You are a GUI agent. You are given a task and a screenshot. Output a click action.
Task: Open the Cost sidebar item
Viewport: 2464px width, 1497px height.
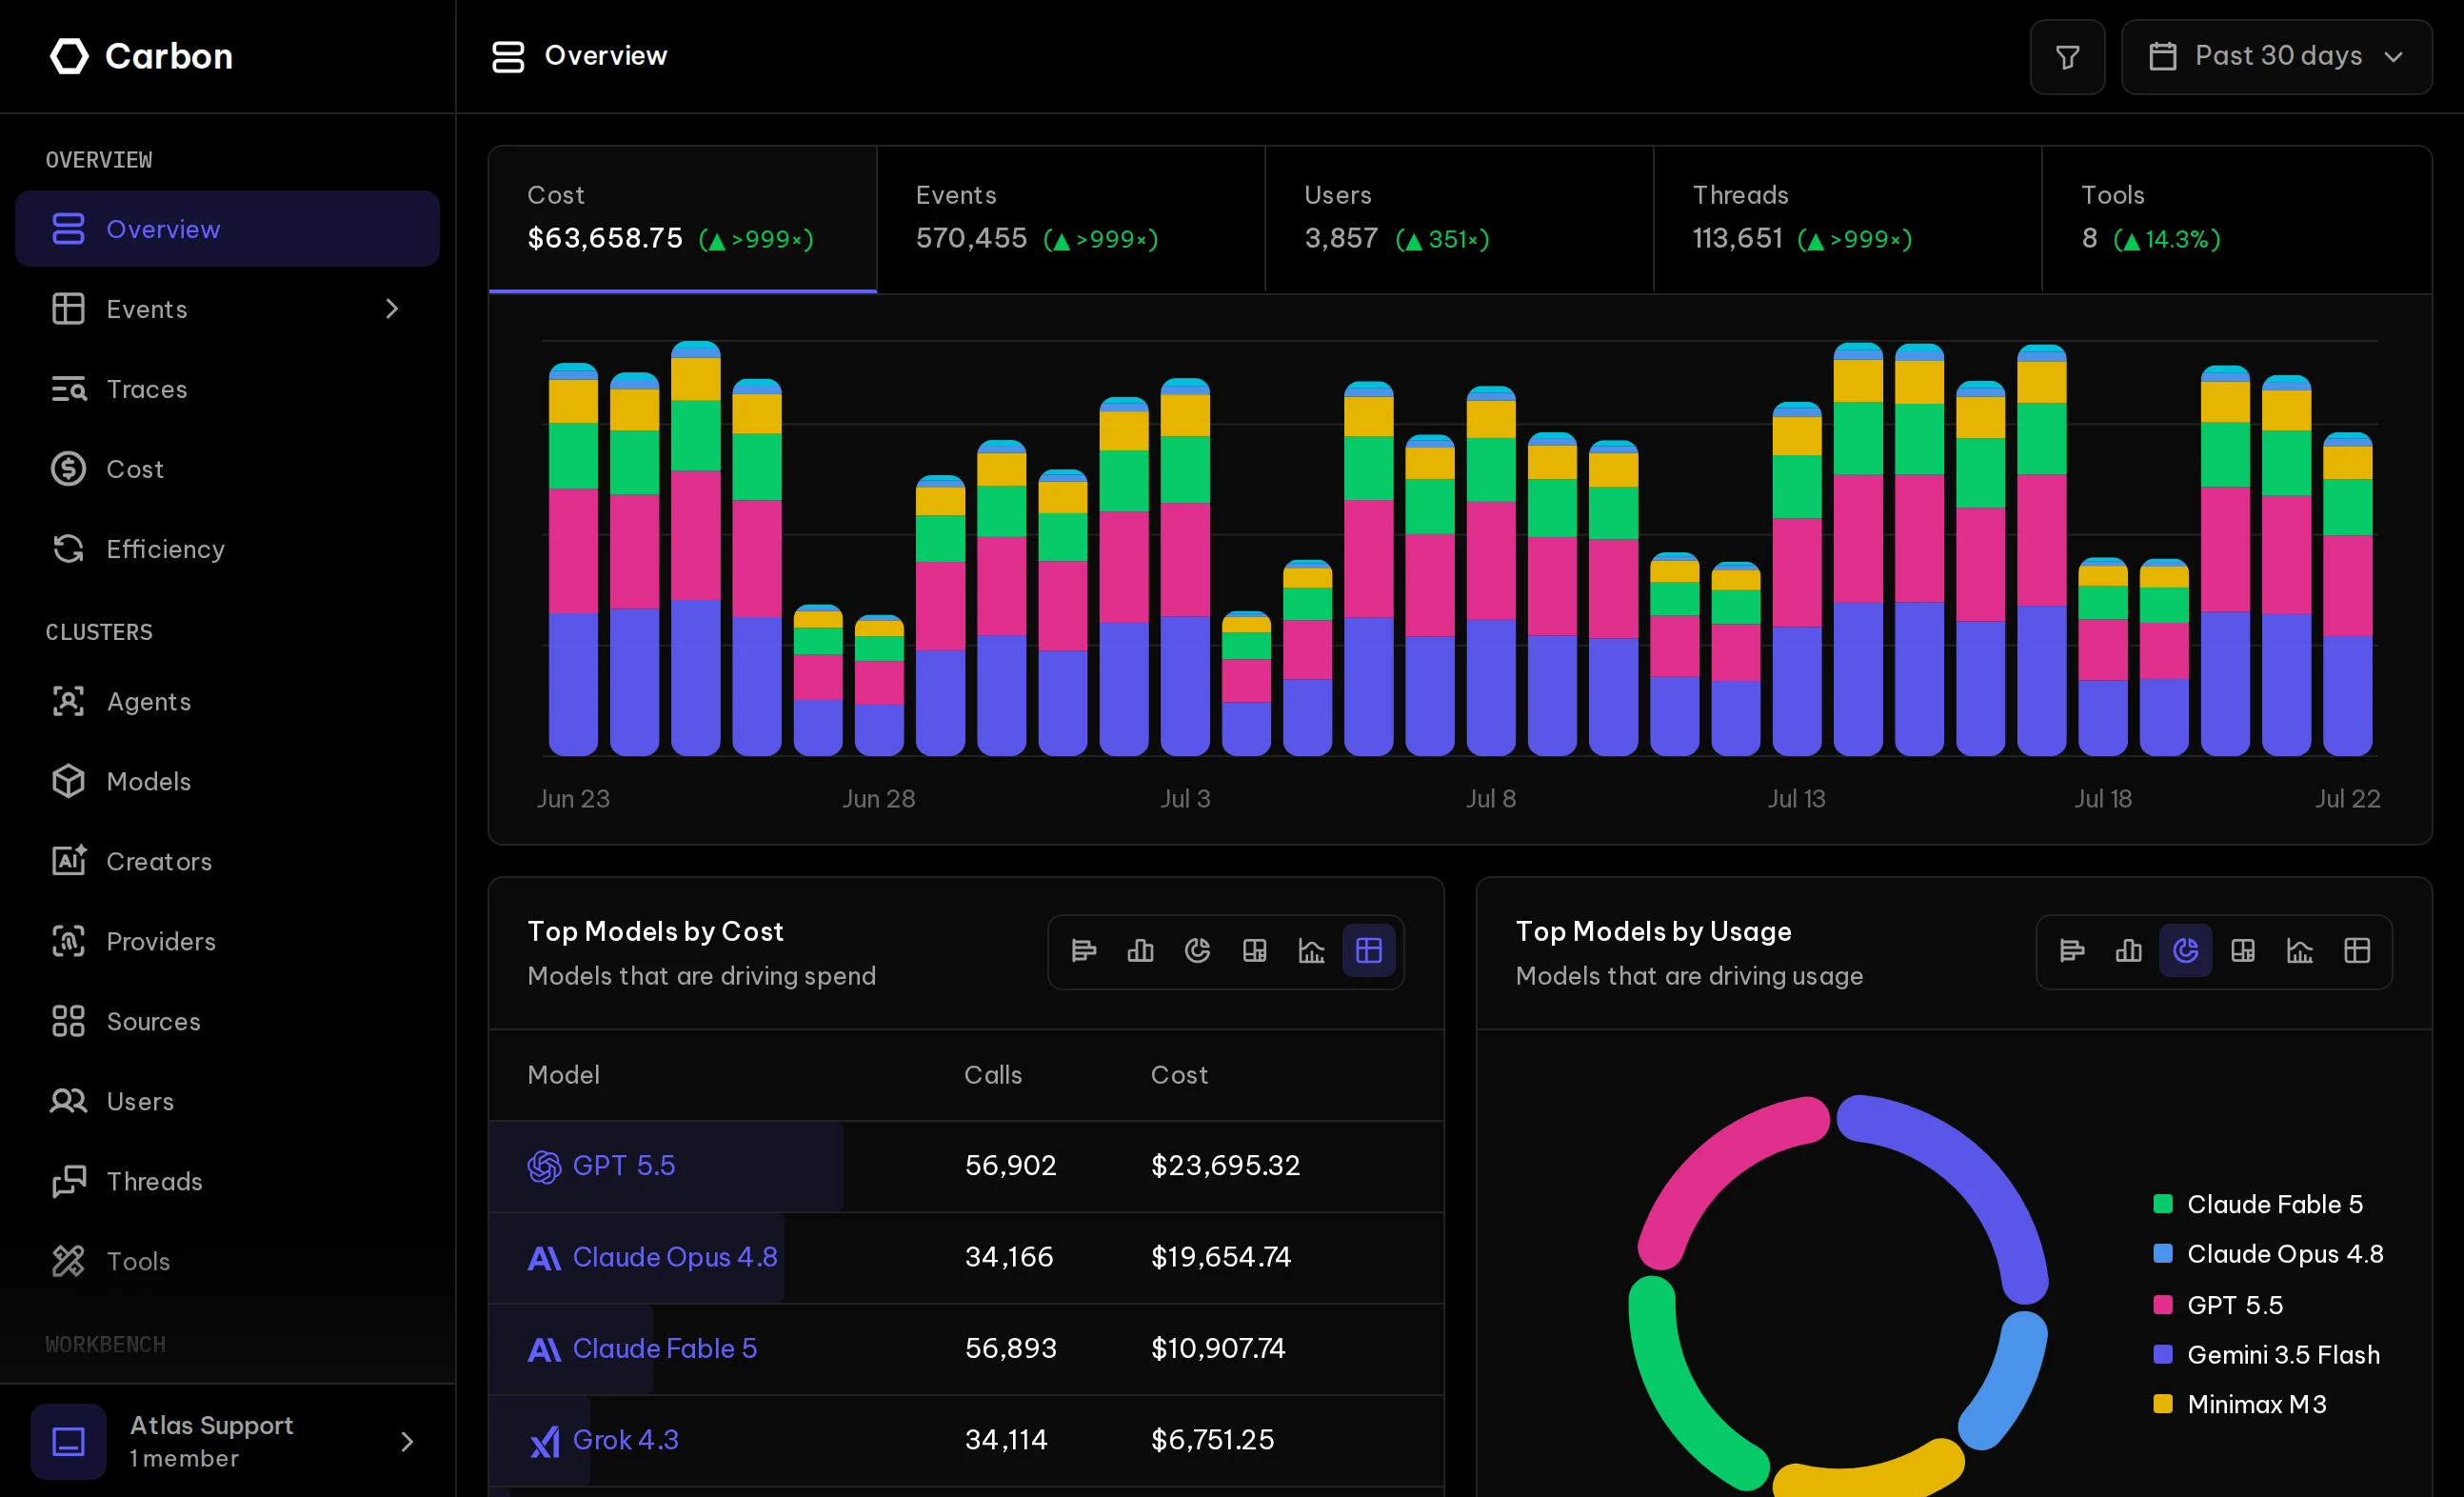(227, 469)
